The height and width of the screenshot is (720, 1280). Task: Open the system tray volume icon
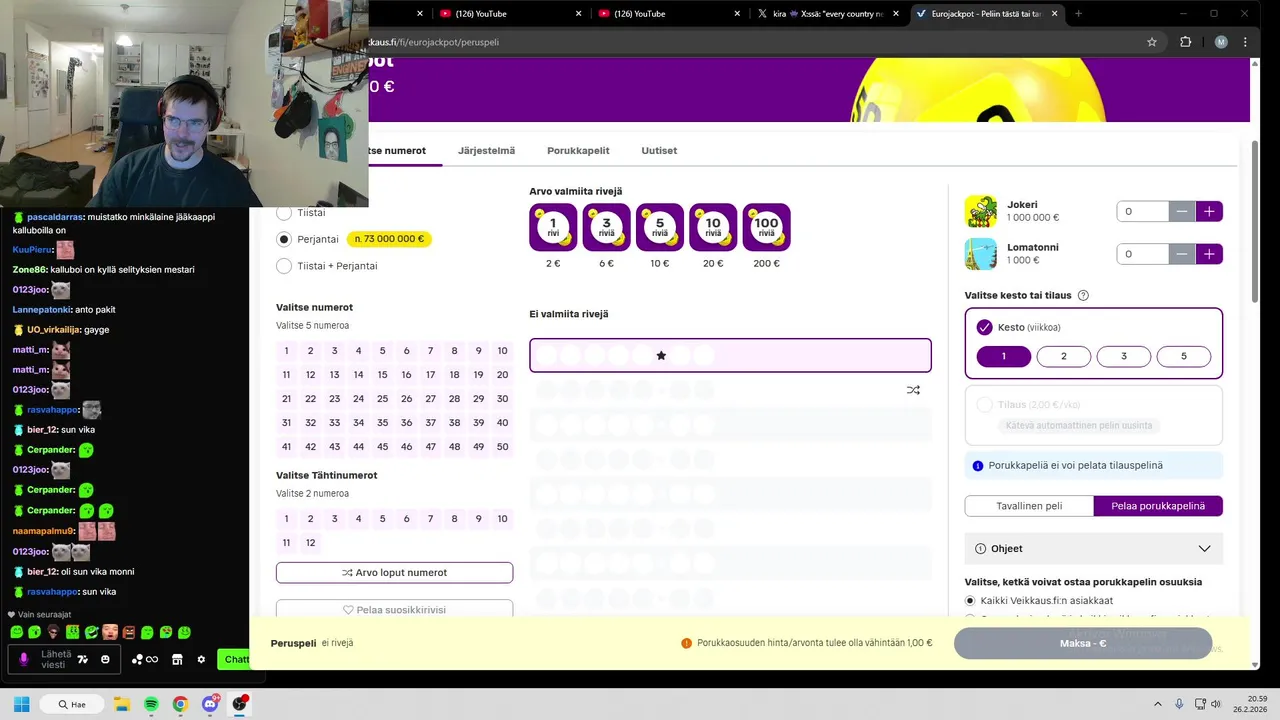(x=1216, y=704)
